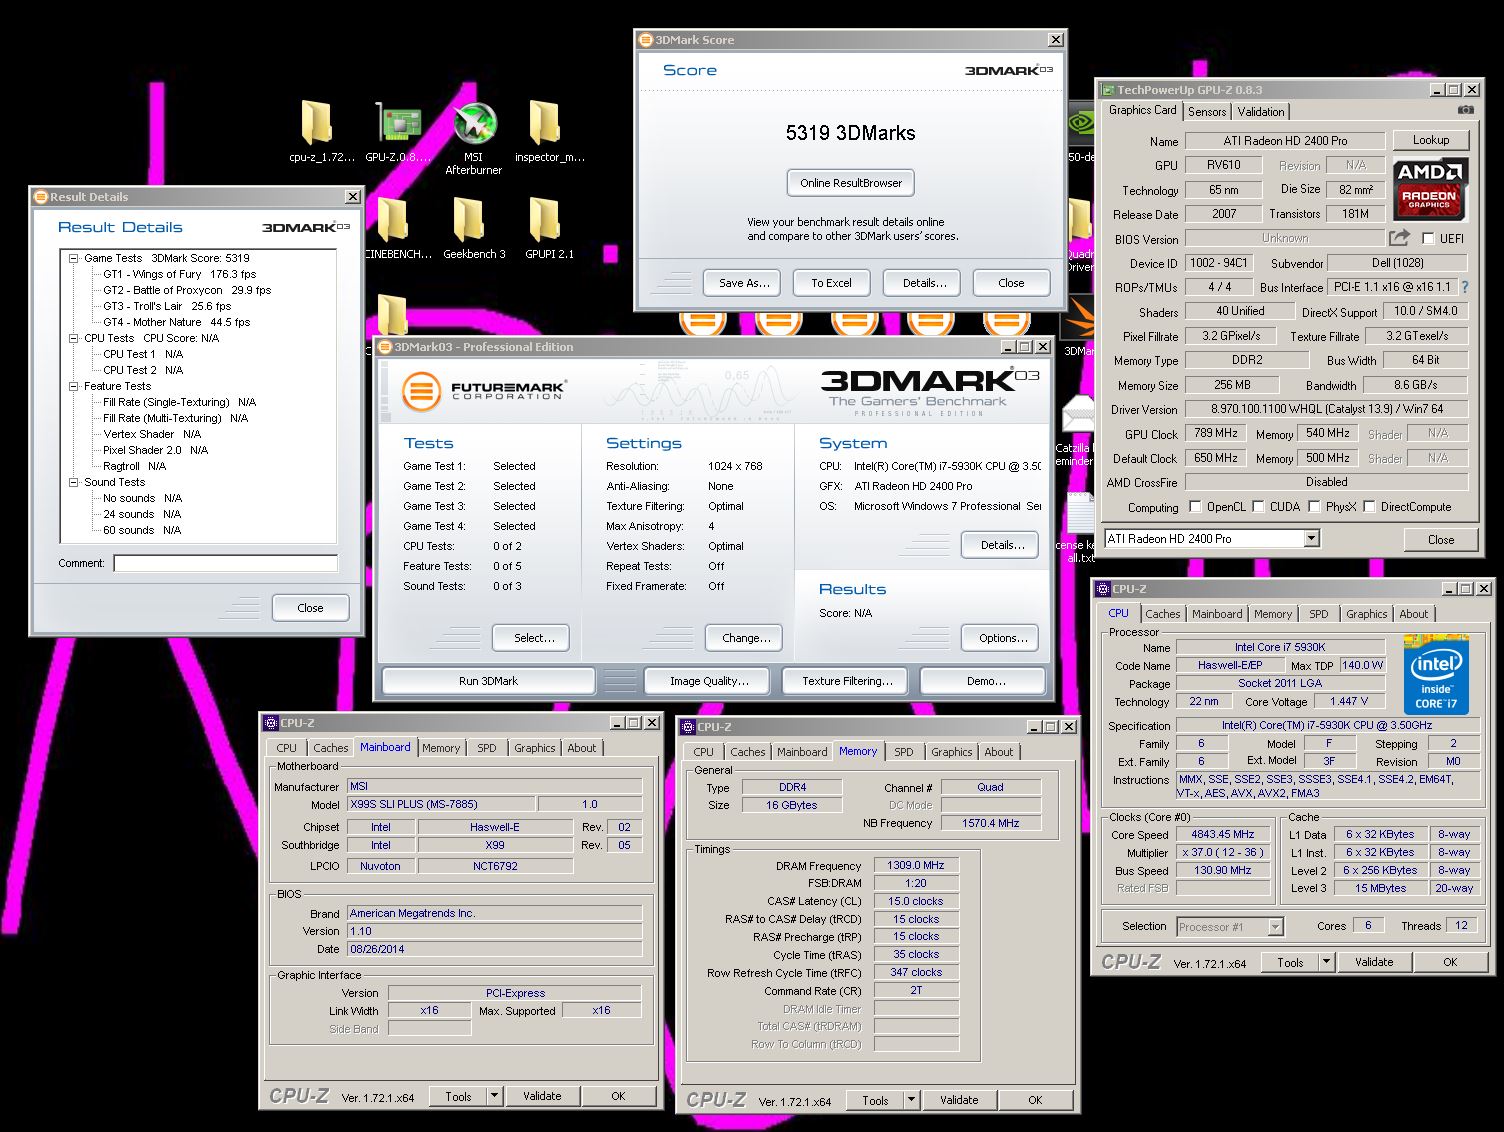The width and height of the screenshot is (1504, 1132).
Task: Click the Texture Filtering button
Action: [x=847, y=681]
